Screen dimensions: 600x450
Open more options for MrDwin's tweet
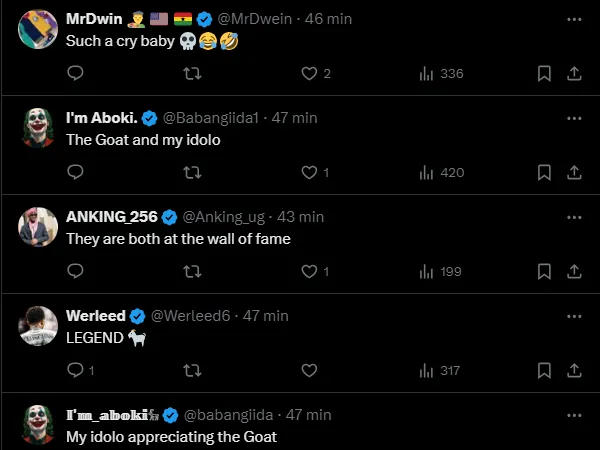[x=574, y=19]
